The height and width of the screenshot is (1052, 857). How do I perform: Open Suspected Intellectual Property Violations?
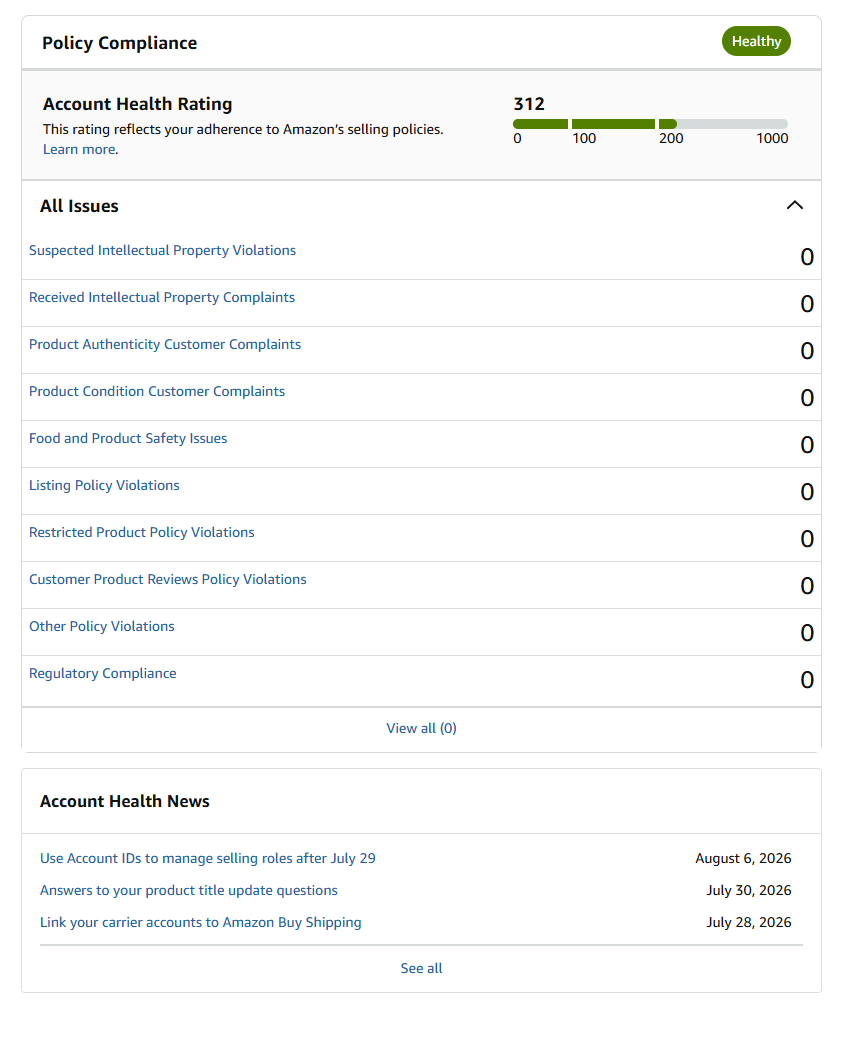[162, 250]
